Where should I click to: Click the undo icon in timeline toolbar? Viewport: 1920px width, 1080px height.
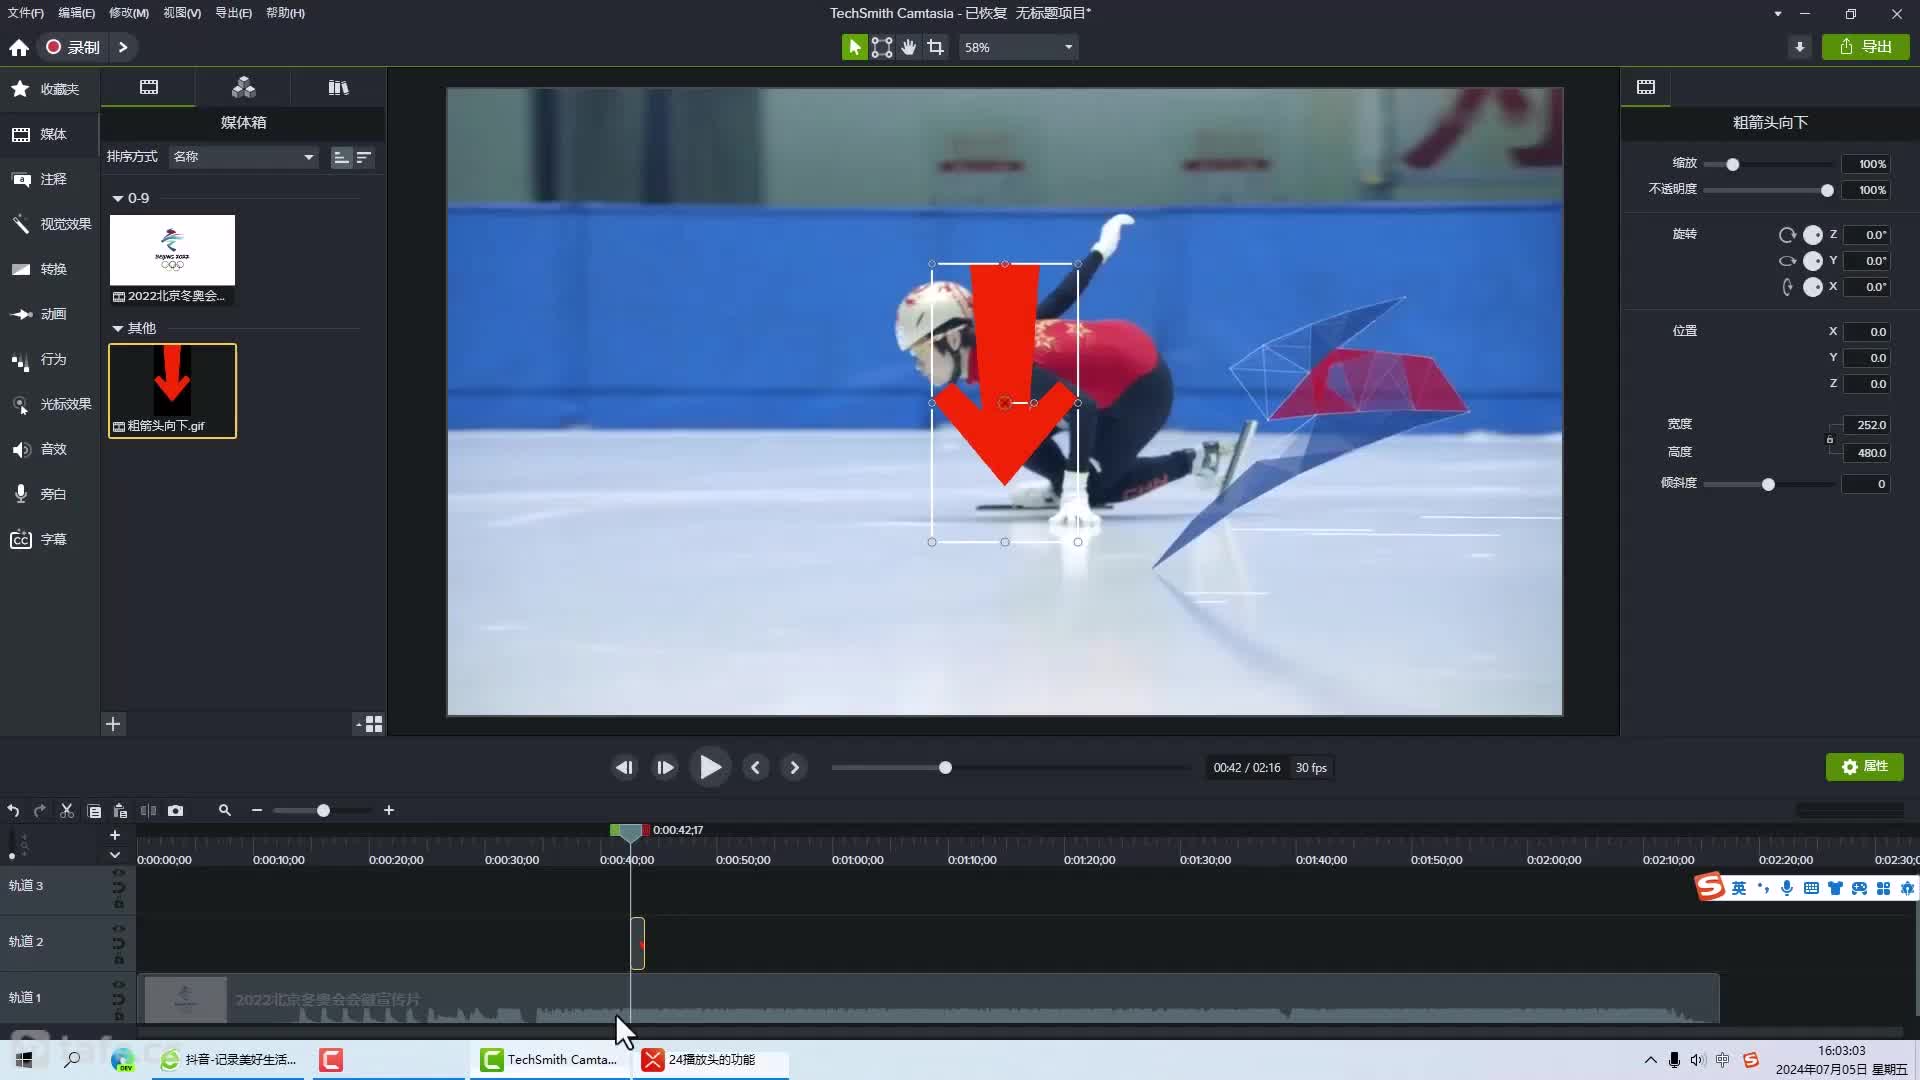[13, 811]
